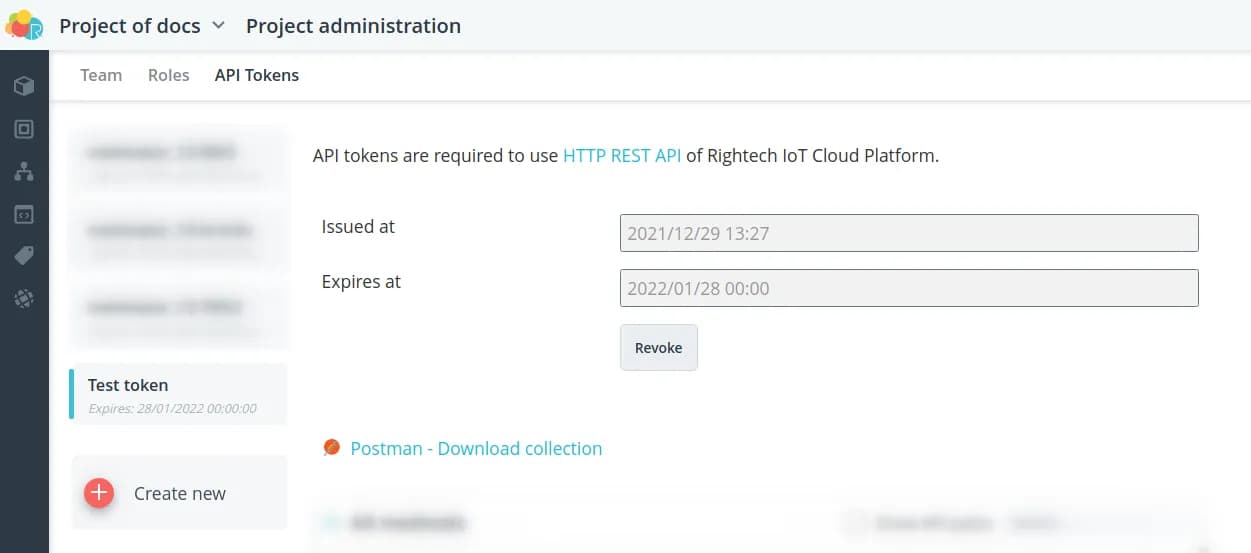Click the Postman - Download collection link
This screenshot has width=1251, height=553.
[476, 449]
